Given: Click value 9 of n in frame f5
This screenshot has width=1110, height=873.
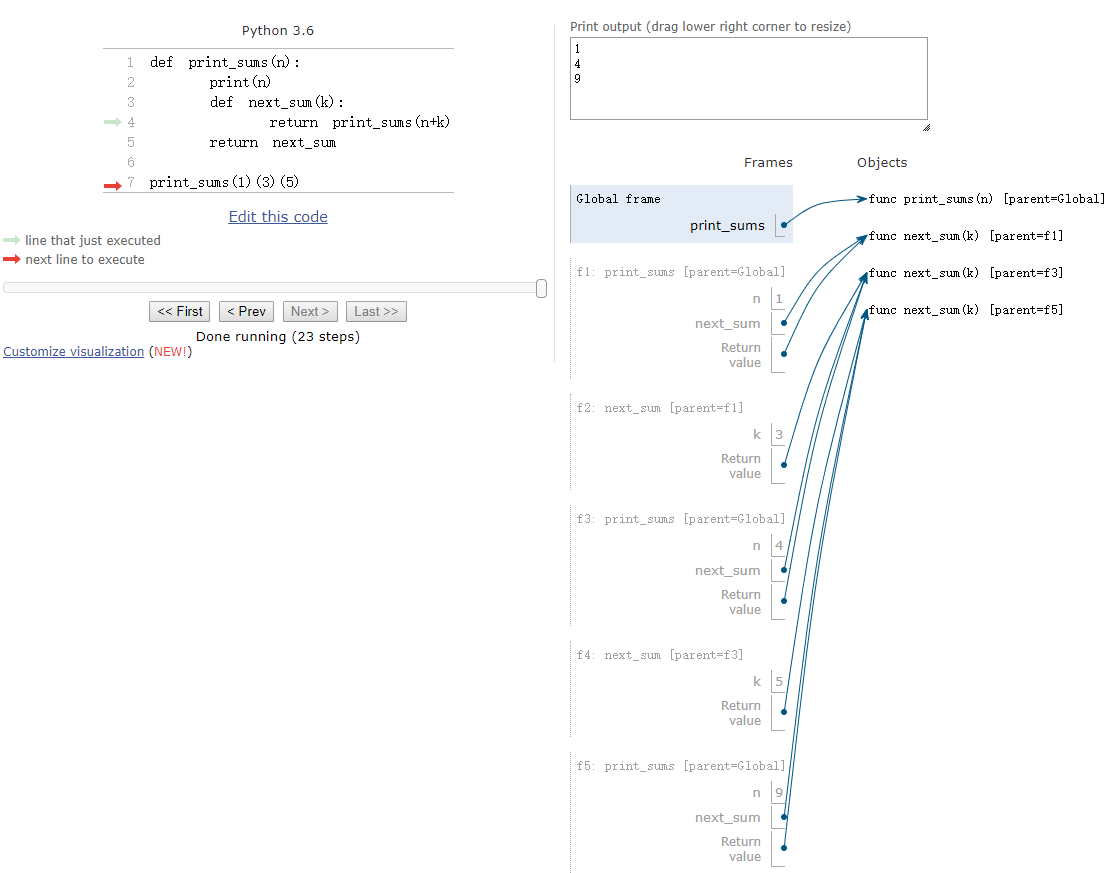Looking at the screenshot, I should (x=779, y=793).
